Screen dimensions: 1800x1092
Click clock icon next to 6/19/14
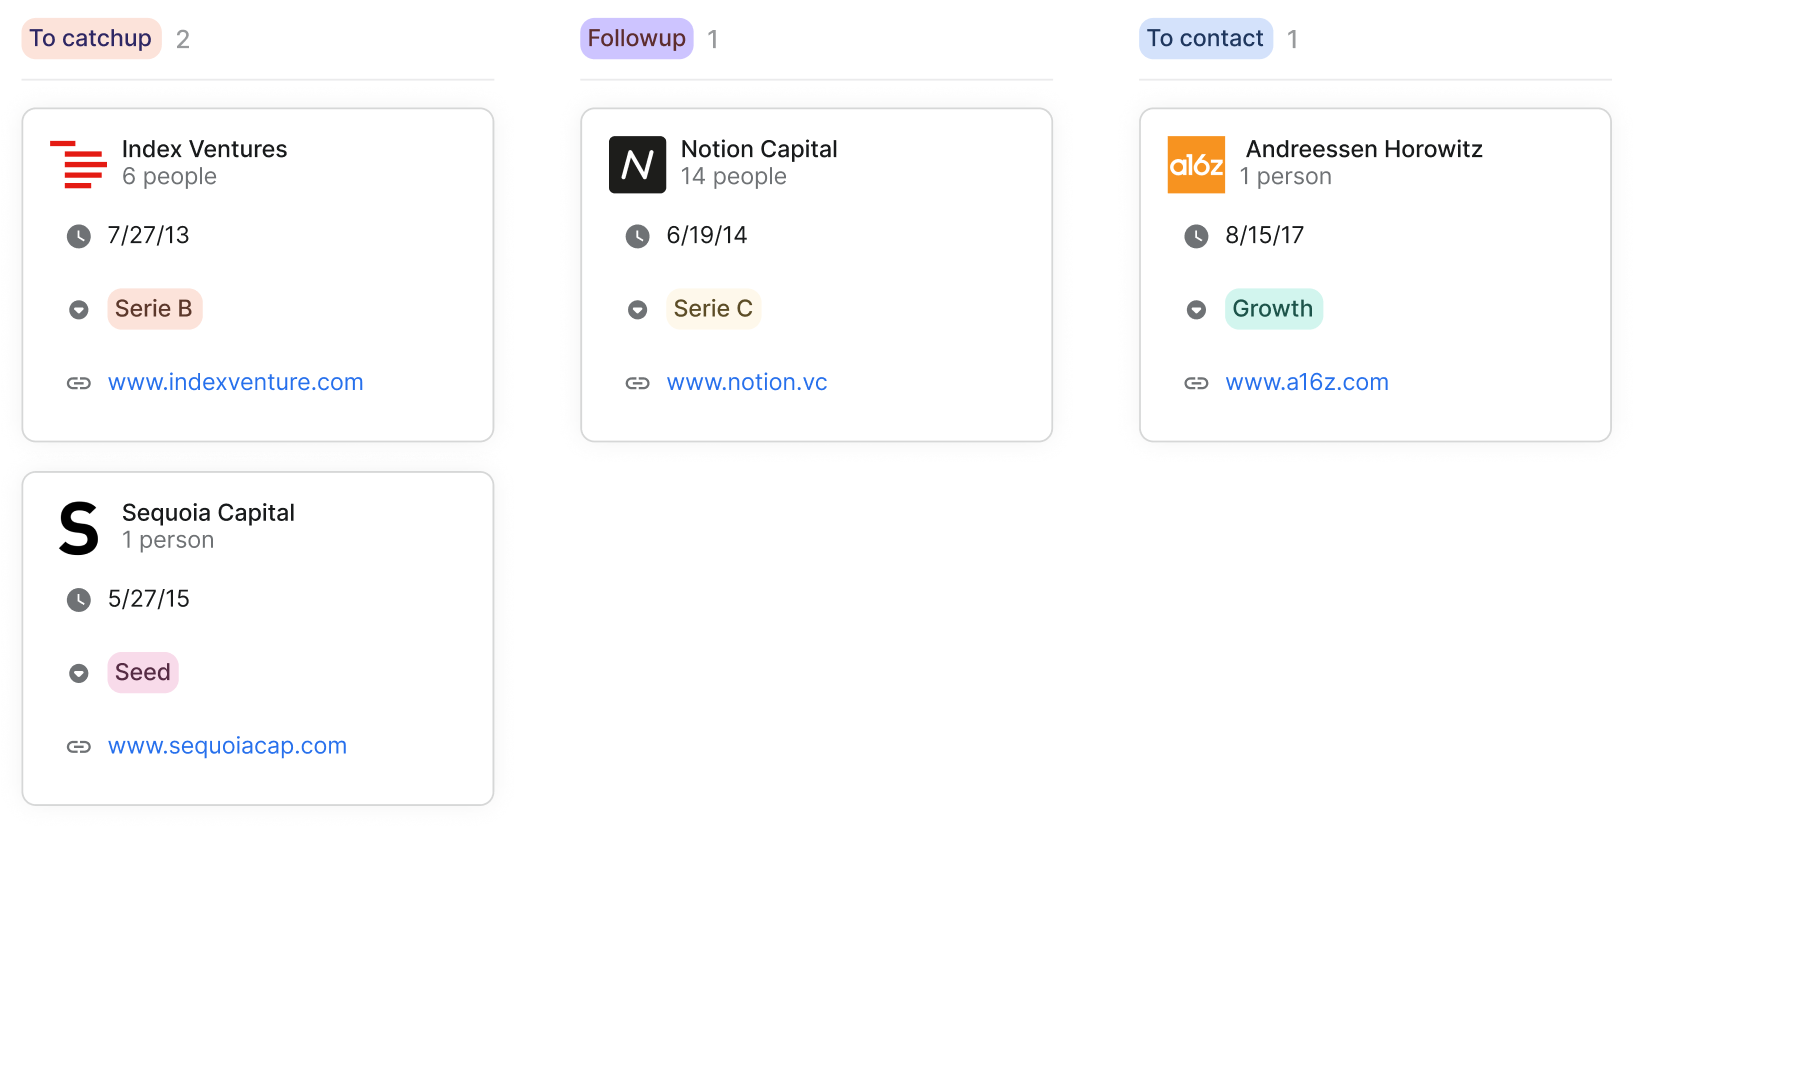(637, 236)
